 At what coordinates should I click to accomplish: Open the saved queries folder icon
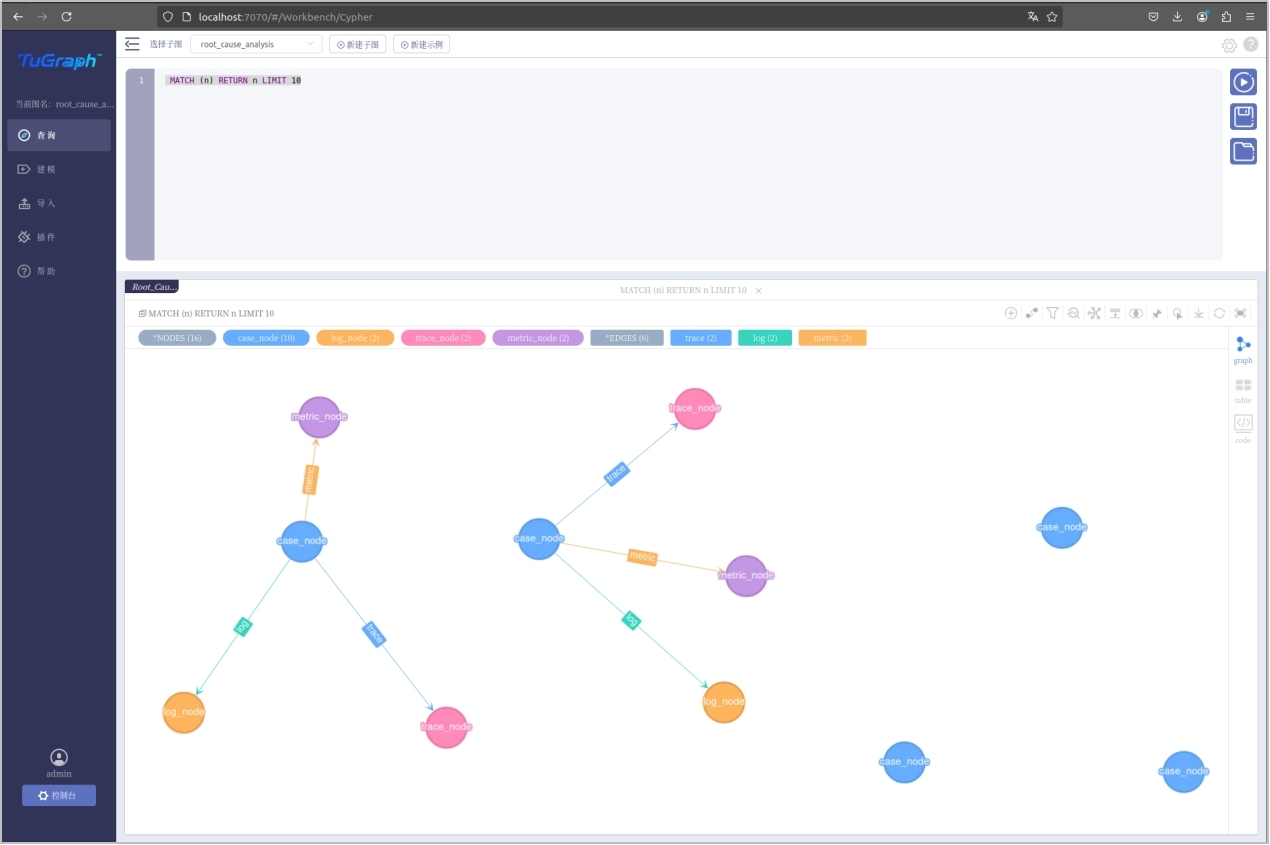[x=1243, y=151]
